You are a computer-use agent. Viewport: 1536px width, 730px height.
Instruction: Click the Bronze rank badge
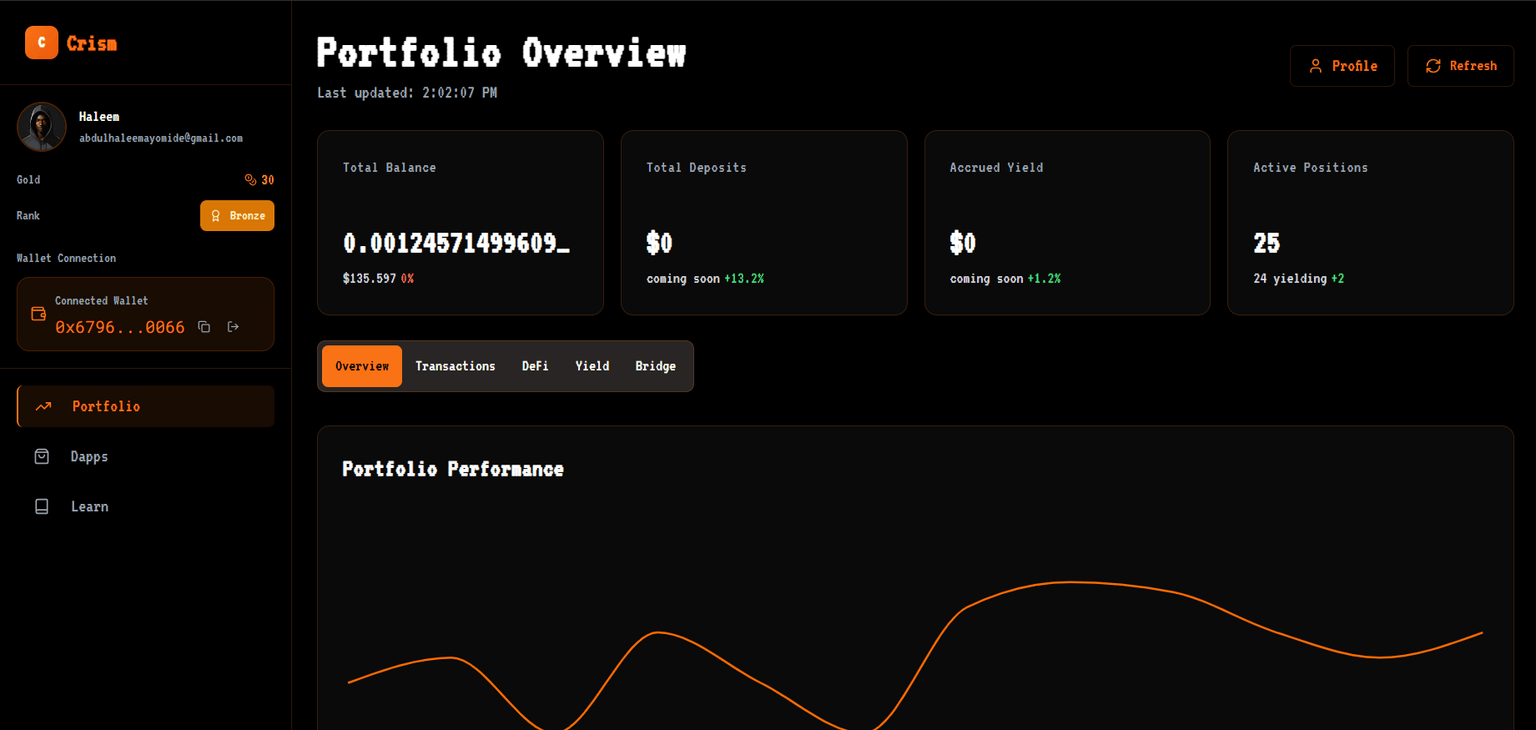tap(237, 216)
